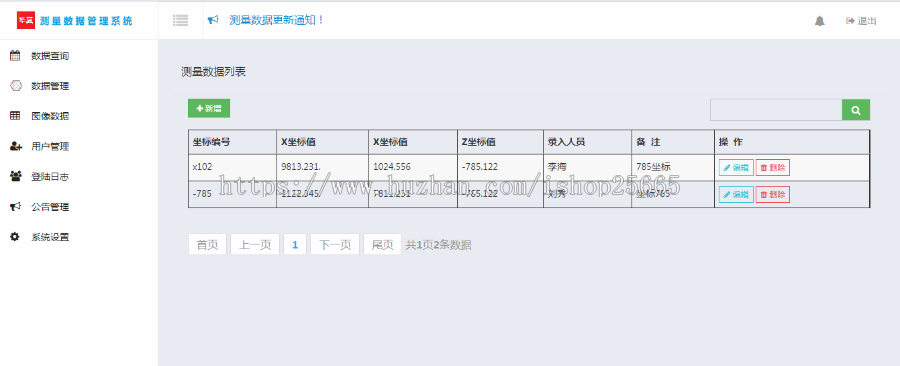
Task: Select page 1 in pagination
Action: (295, 245)
